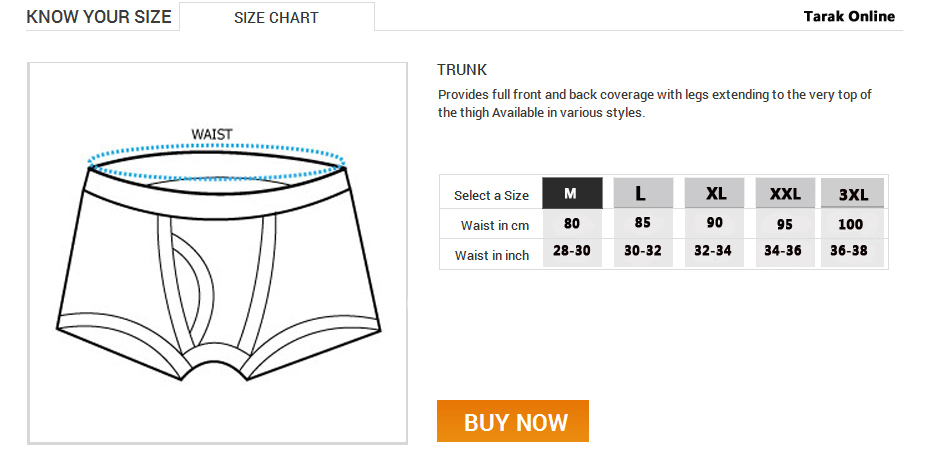The width and height of the screenshot is (931, 471).
Task: Click the 28-30 inch waist cell
Action: point(572,252)
